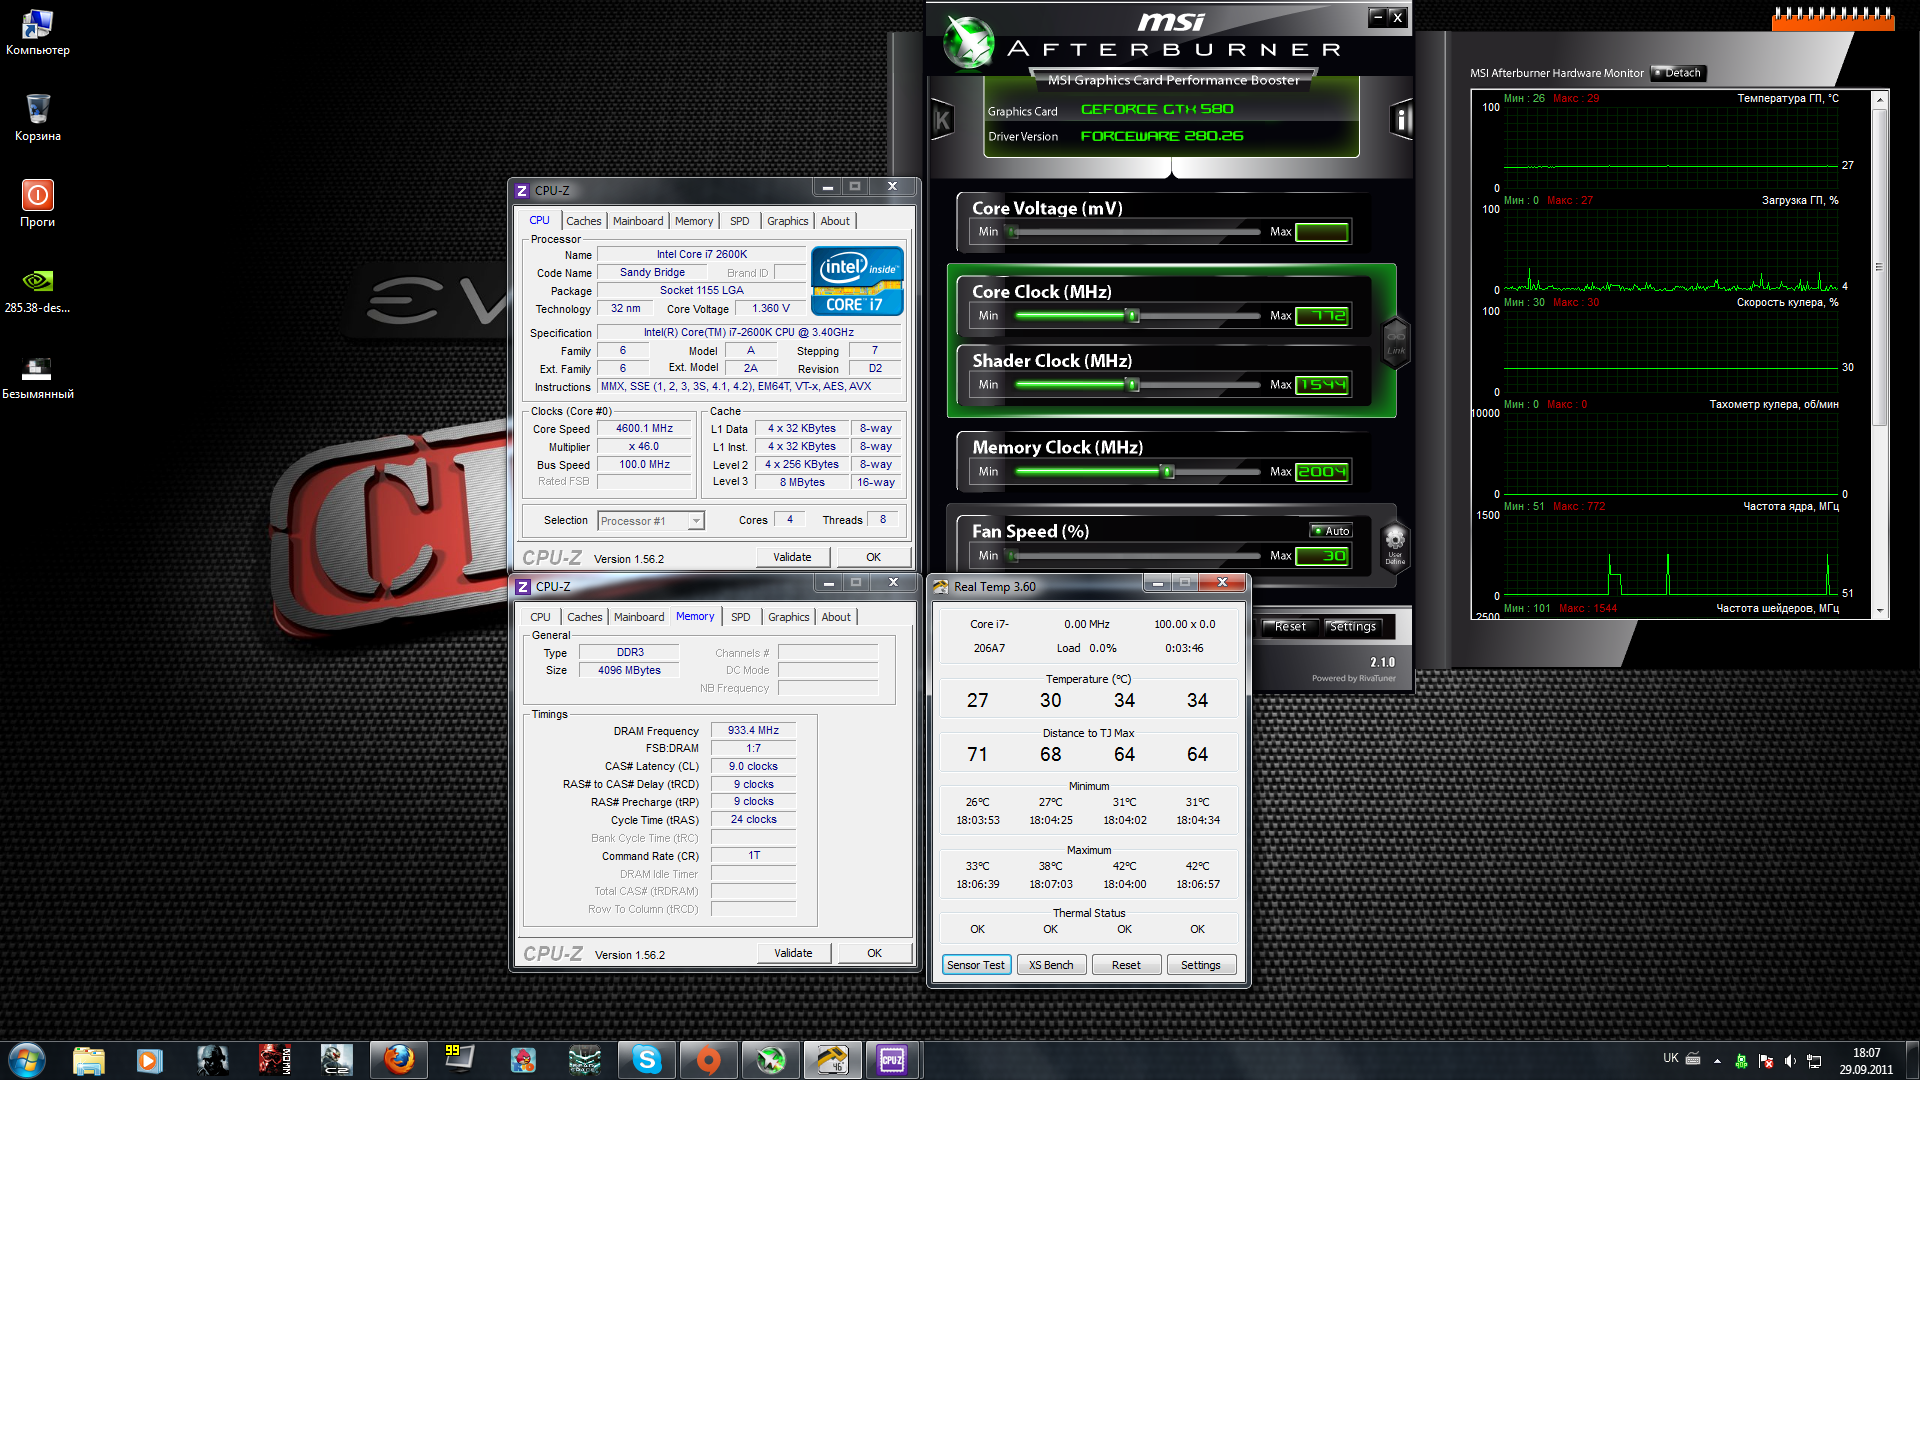The height and width of the screenshot is (1440, 1920).
Task: Expand the Processor #1 selection dropdown
Action: pos(695,521)
